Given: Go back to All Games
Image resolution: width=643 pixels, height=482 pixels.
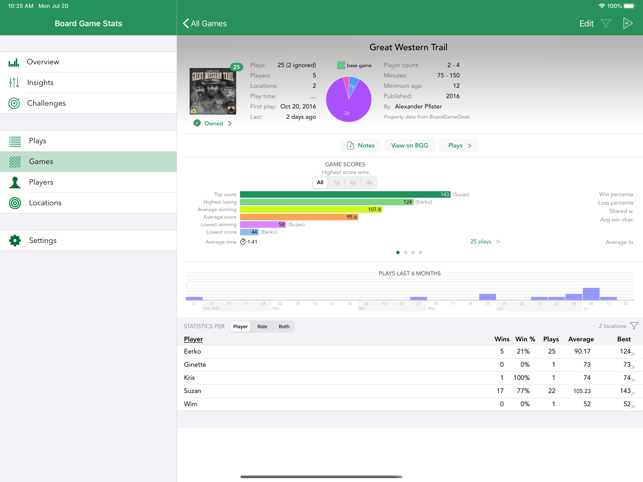Looking at the screenshot, I should coord(205,23).
